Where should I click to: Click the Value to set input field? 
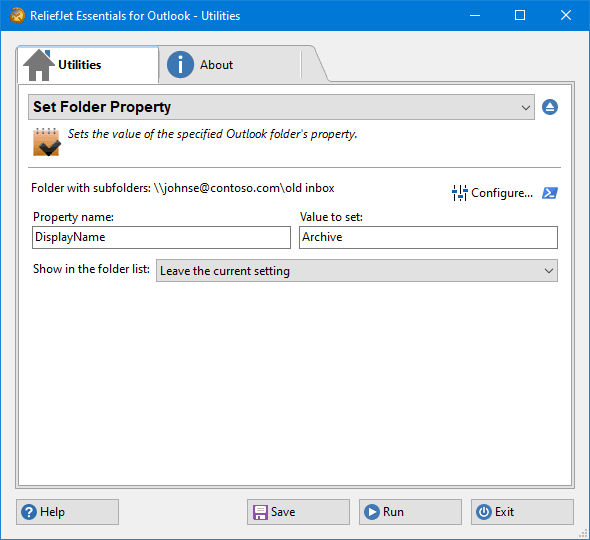428,237
